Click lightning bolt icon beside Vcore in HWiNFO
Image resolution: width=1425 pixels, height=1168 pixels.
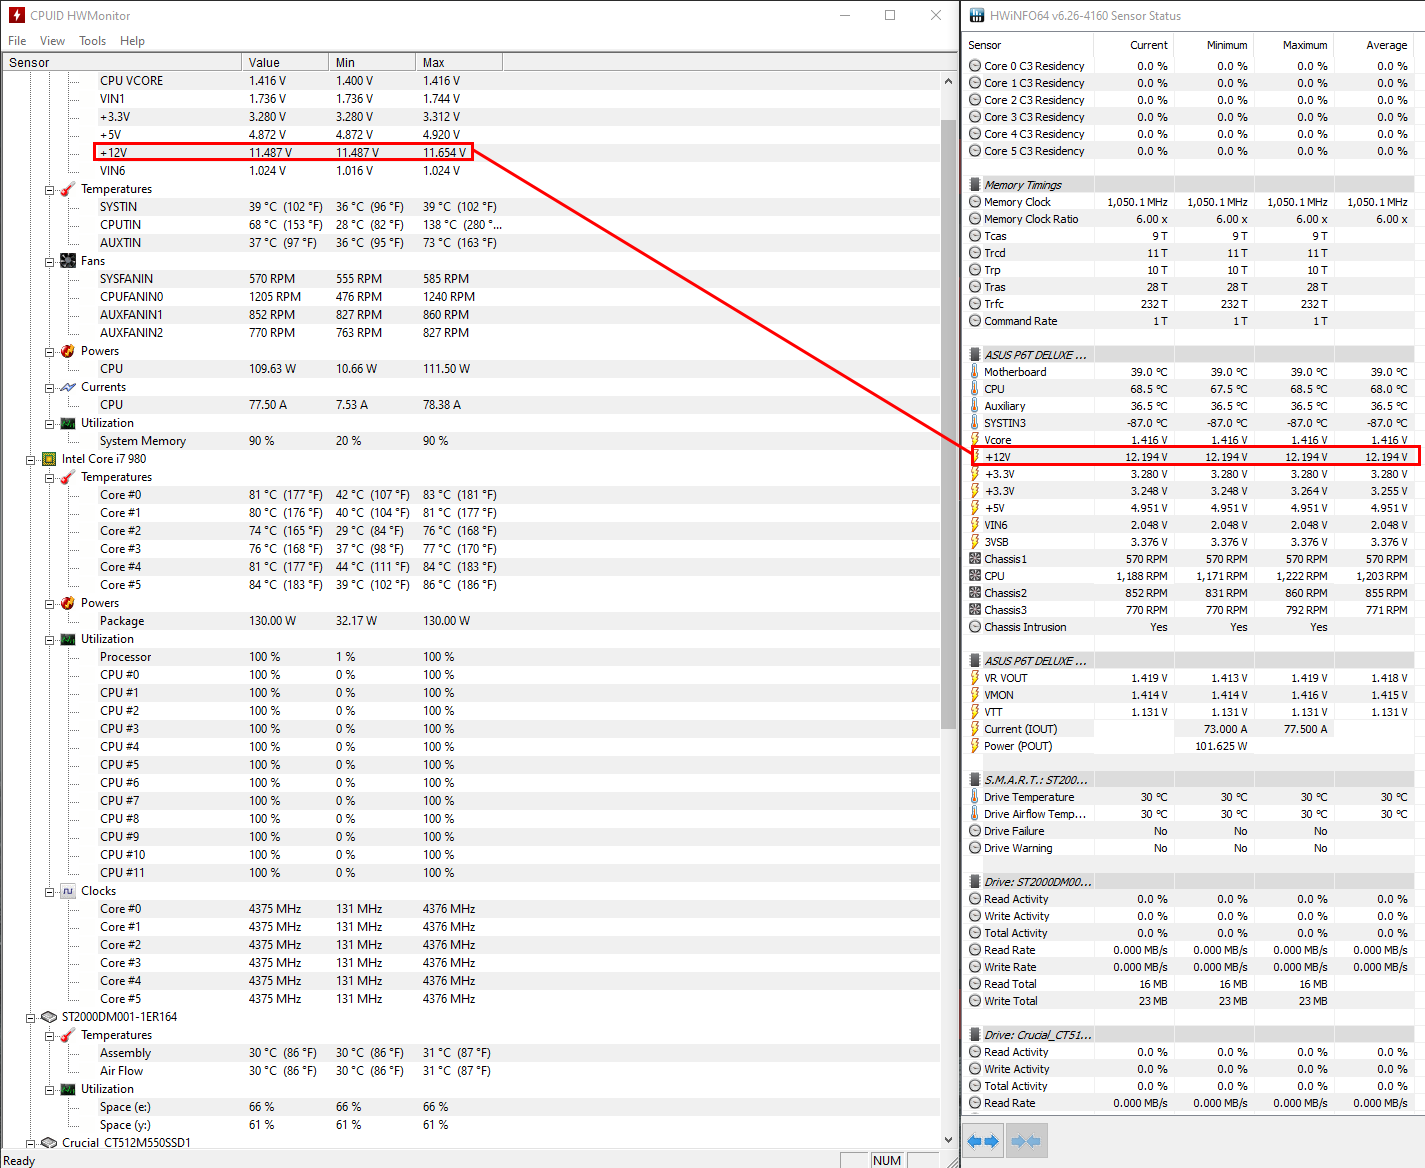(975, 440)
